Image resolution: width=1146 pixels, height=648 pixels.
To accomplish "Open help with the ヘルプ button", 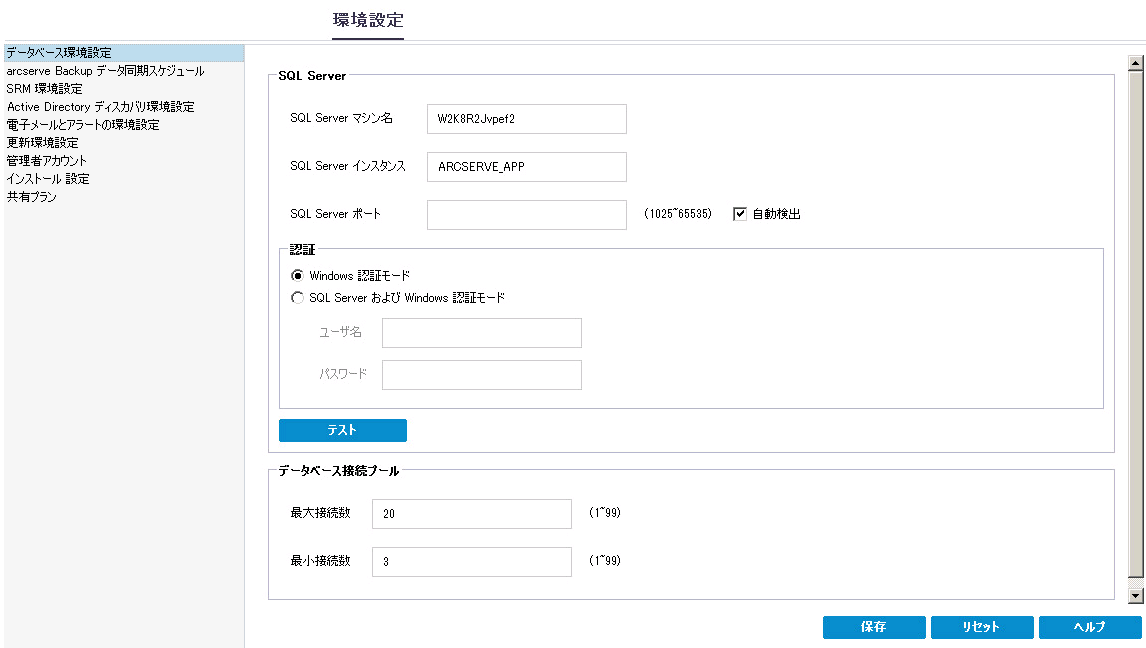I will [x=1090, y=627].
